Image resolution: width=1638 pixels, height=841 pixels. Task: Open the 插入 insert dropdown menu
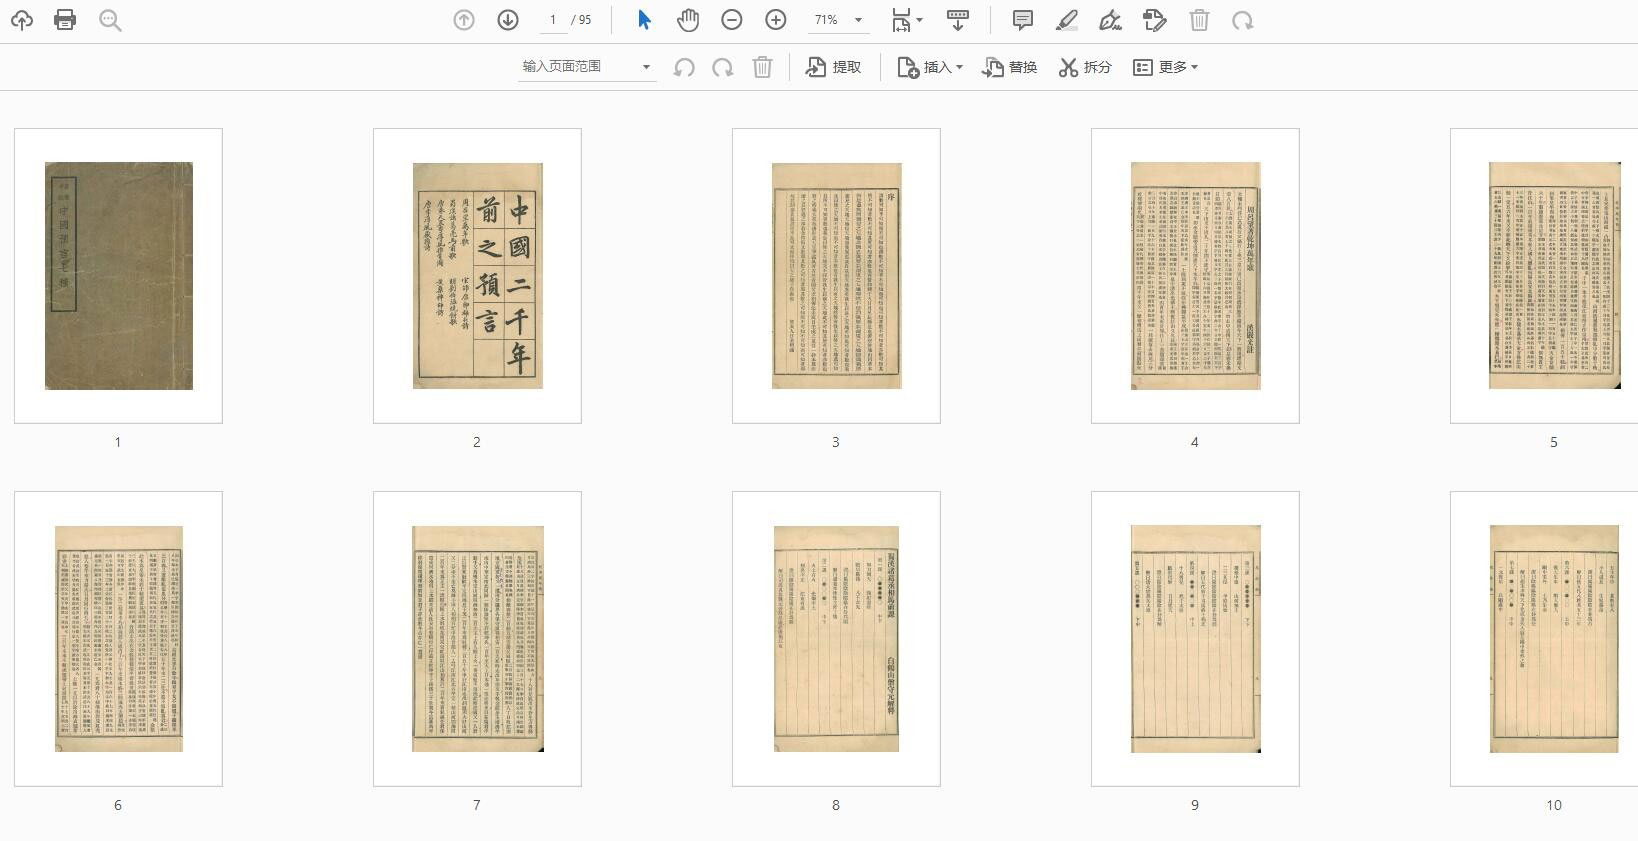pyautogui.click(x=930, y=67)
